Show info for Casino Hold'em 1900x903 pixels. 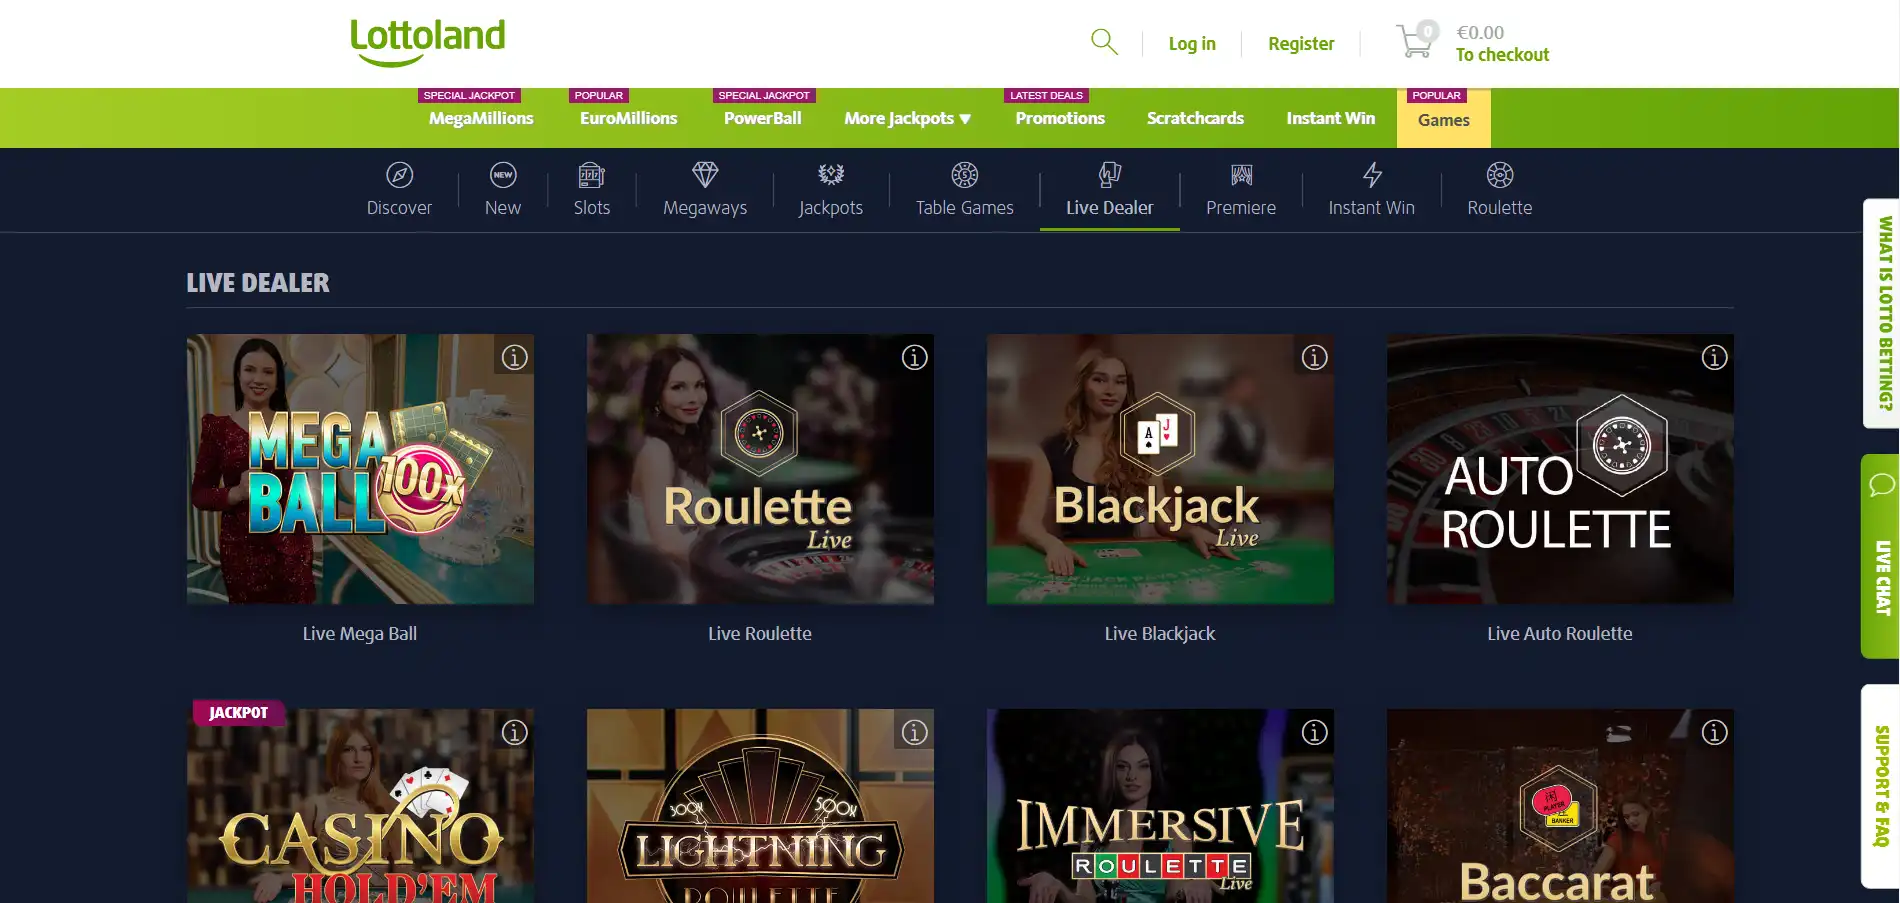(x=515, y=733)
